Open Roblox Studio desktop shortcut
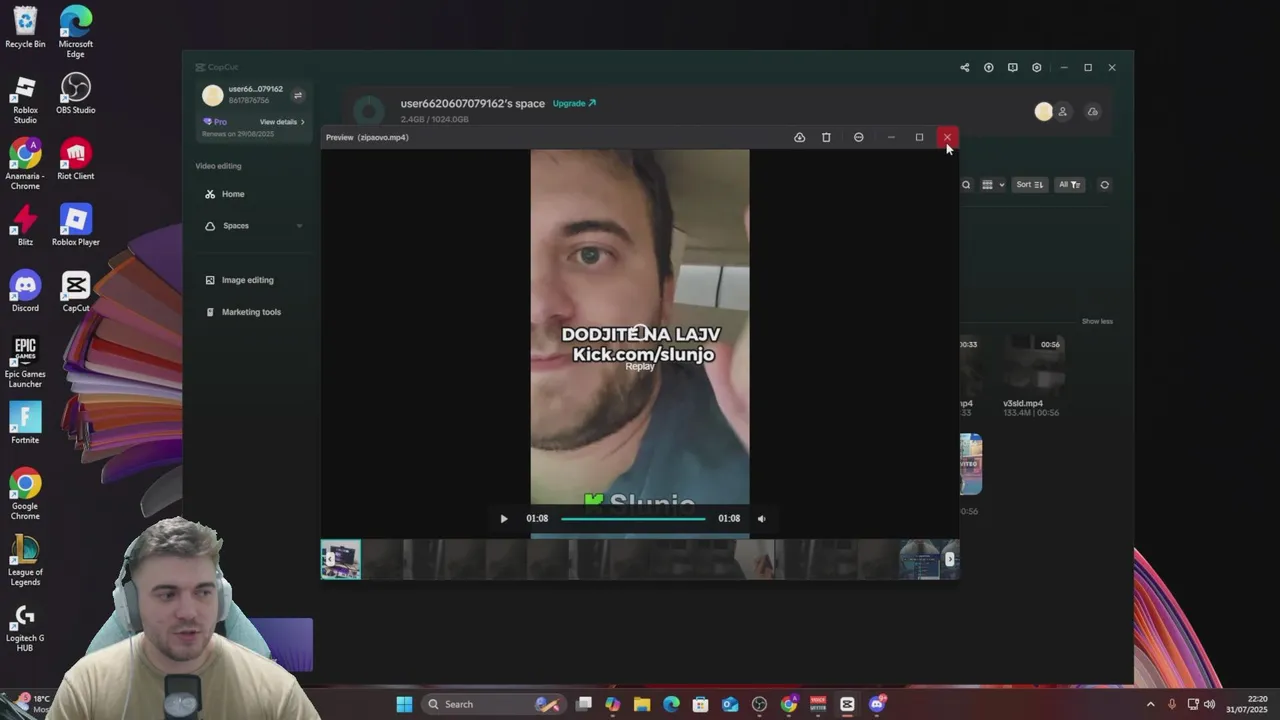Screen dimensions: 1280x720 point(25,100)
